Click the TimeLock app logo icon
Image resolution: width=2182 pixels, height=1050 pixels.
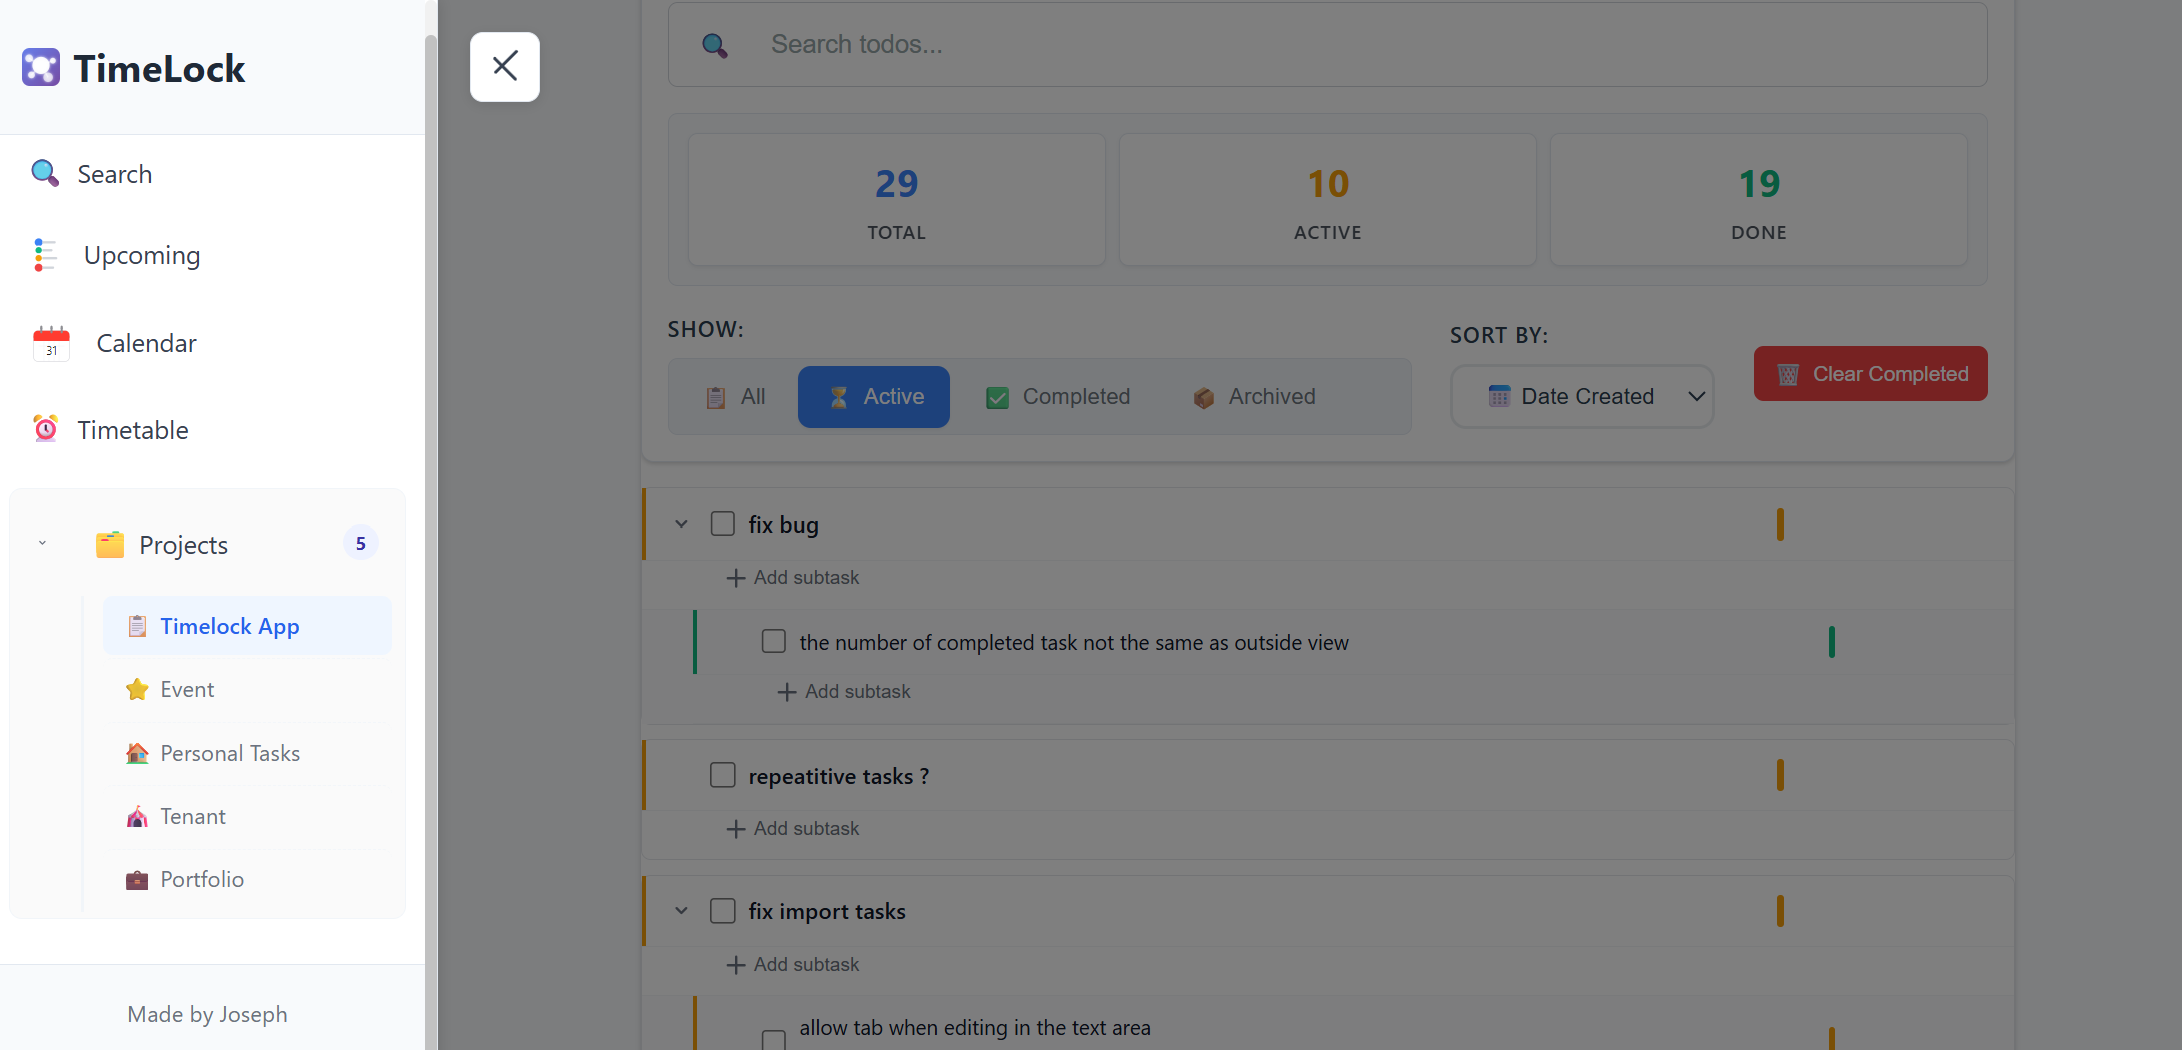point(41,67)
